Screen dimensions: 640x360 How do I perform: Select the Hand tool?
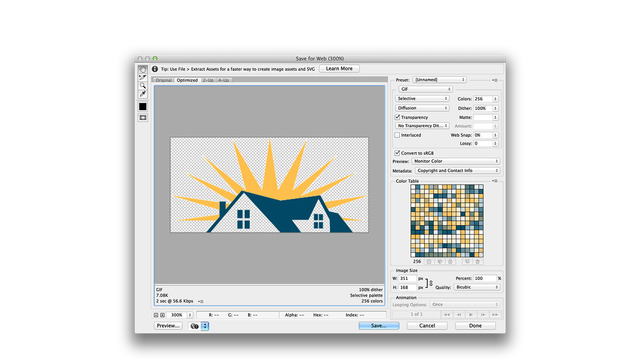(142, 69)
